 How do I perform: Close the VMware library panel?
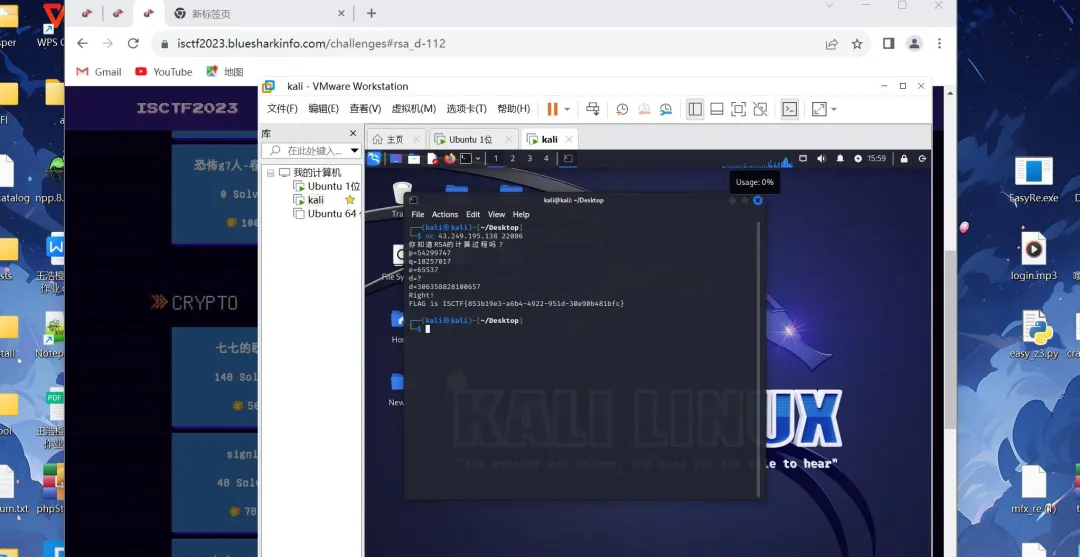[353, 134]
